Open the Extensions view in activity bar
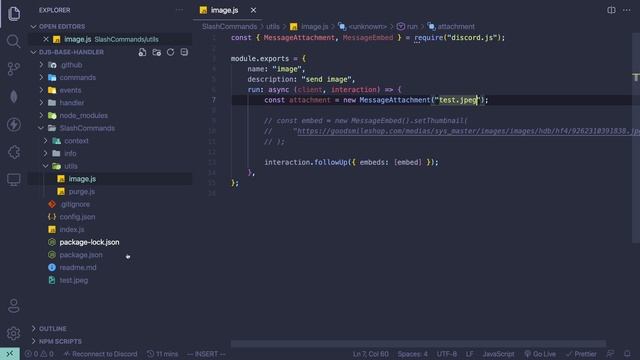 point(13,152)
